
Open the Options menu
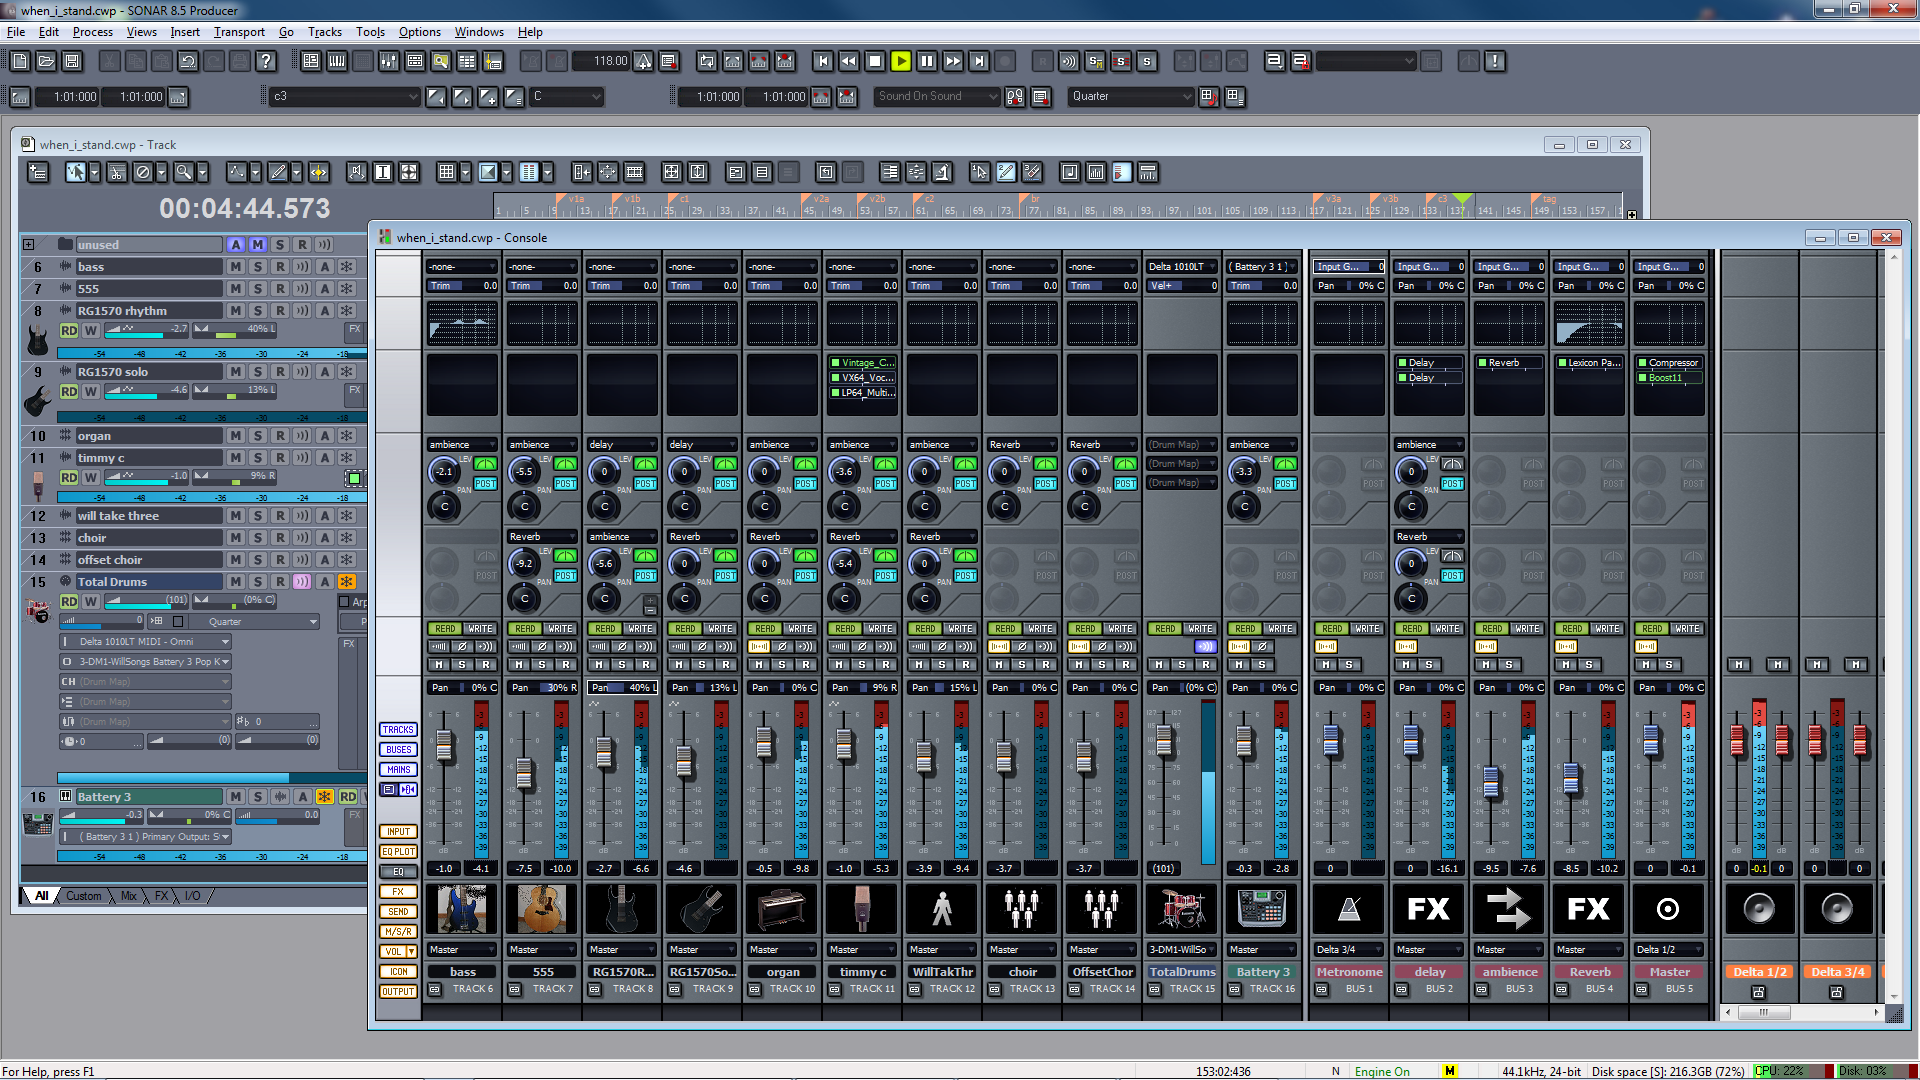pyautogui.click(x=420, y=32)
